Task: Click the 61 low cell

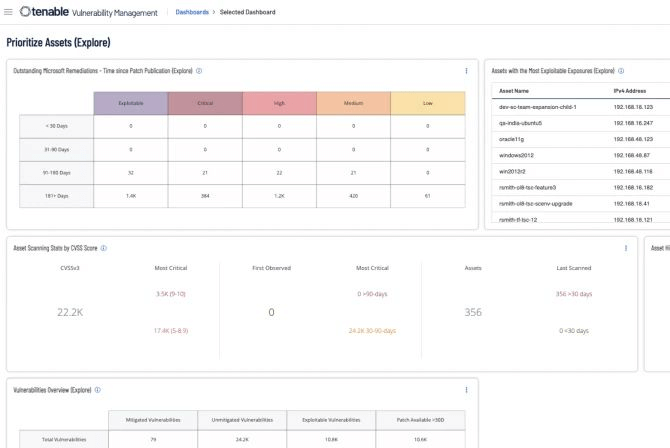Action: (x=428, y=196)
